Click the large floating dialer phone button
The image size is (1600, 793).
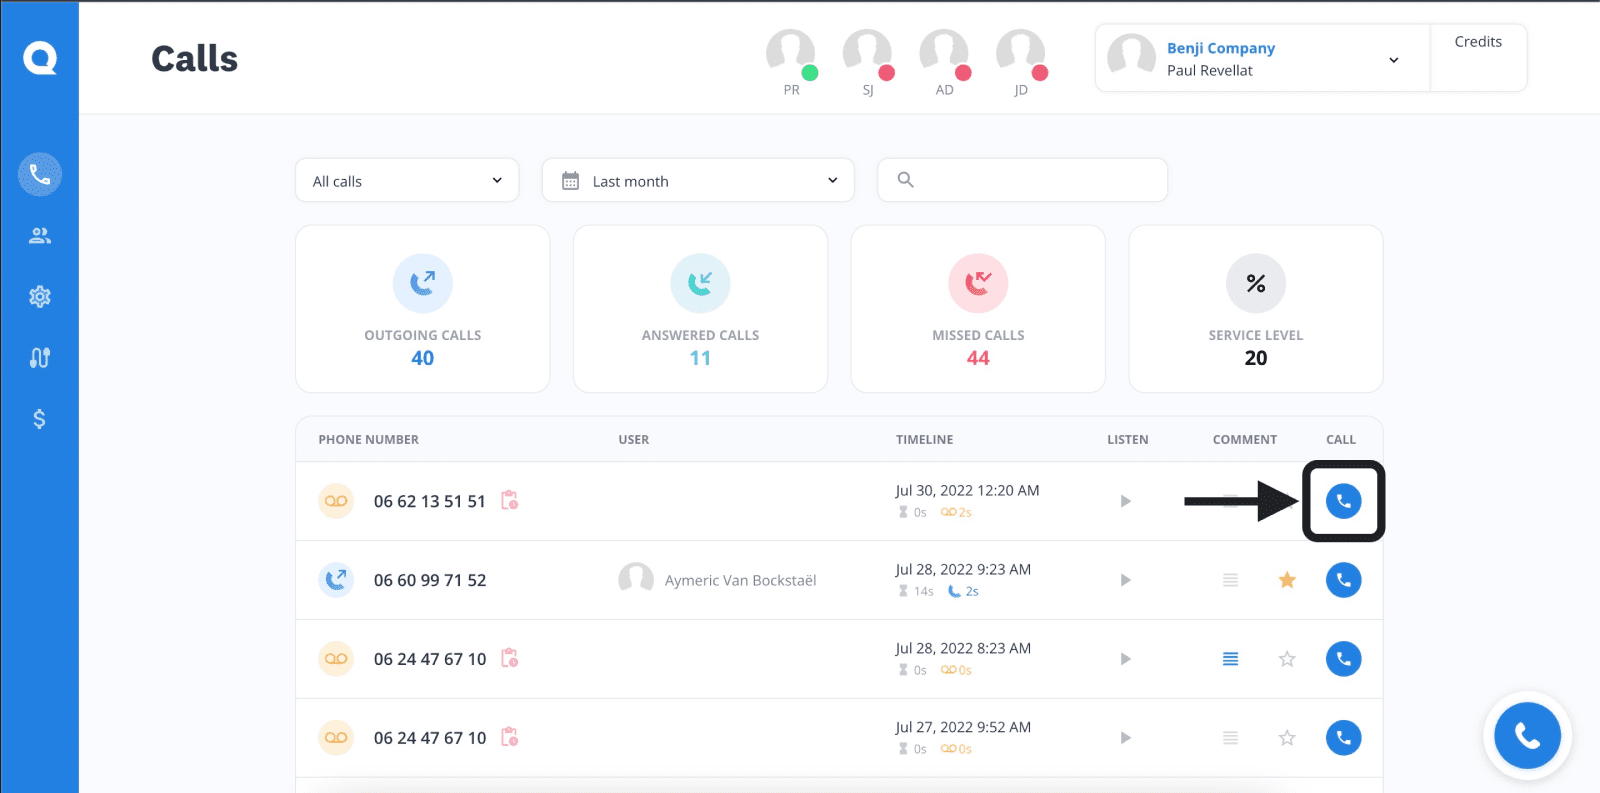(x=1527, y=736)
